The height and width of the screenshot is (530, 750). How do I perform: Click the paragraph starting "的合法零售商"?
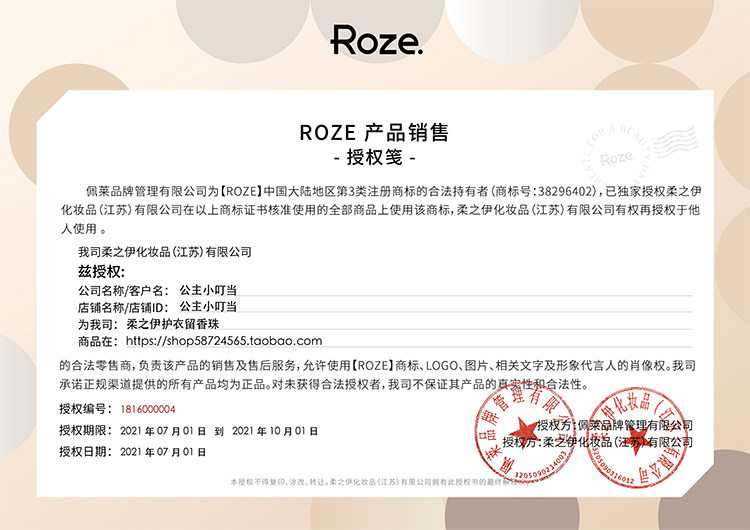(x=377, y=375)
